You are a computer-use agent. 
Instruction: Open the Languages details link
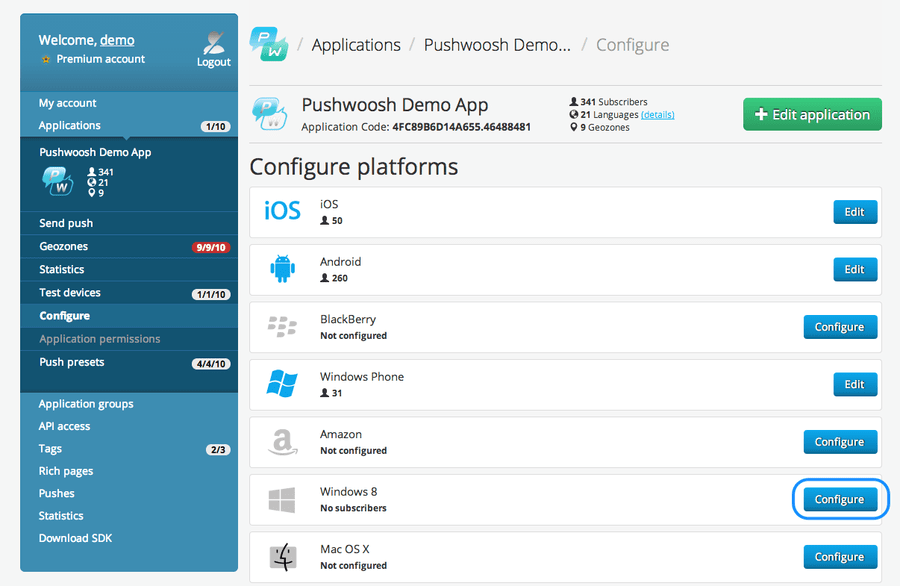point(657,115)
